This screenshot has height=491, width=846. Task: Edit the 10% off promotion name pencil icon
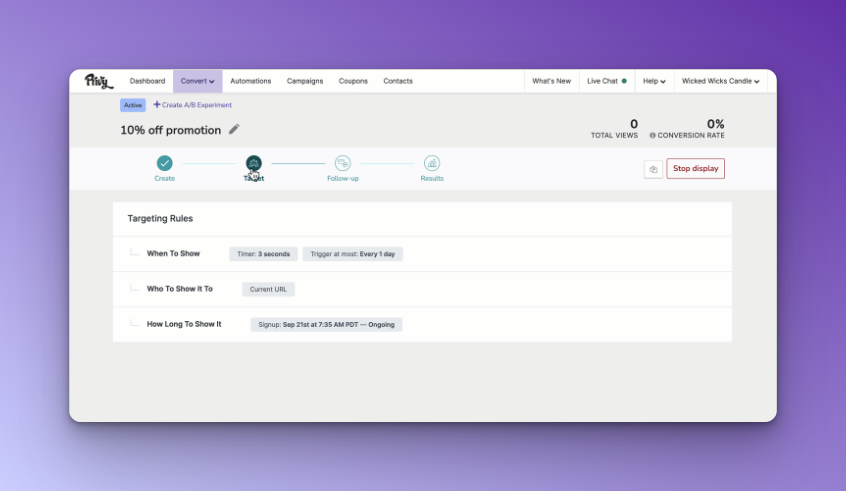(234, 129)
